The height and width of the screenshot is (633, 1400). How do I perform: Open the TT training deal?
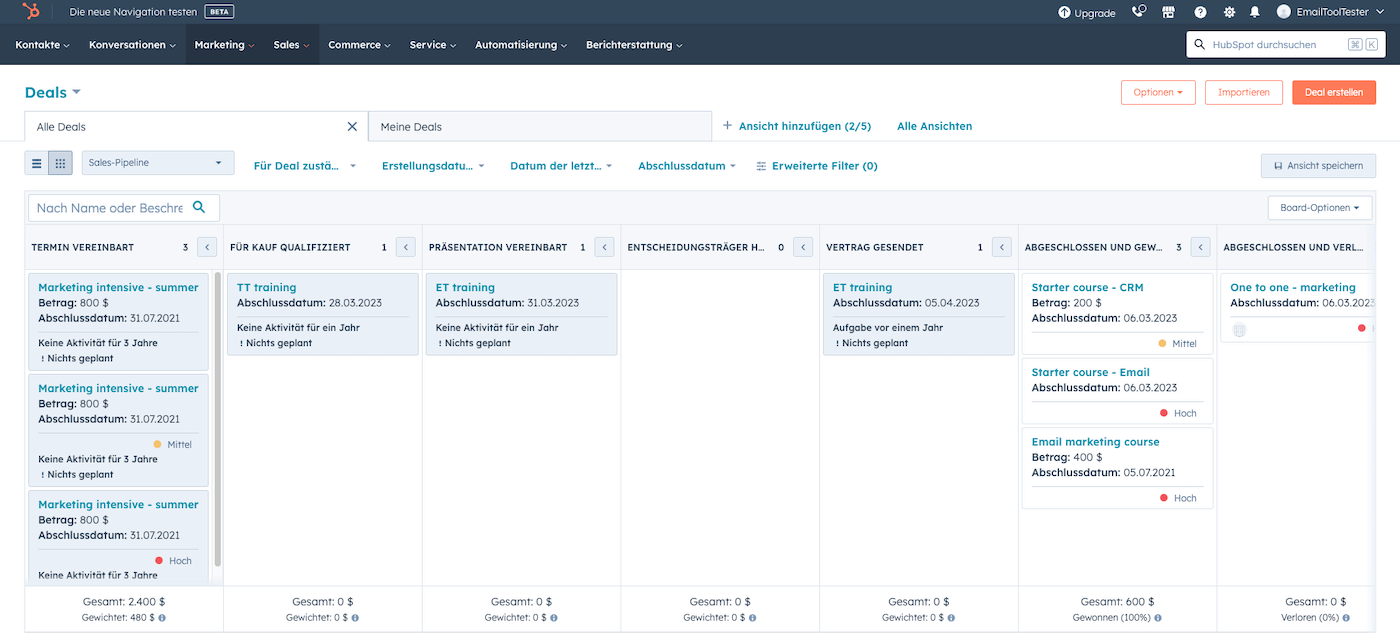[266, 287]
